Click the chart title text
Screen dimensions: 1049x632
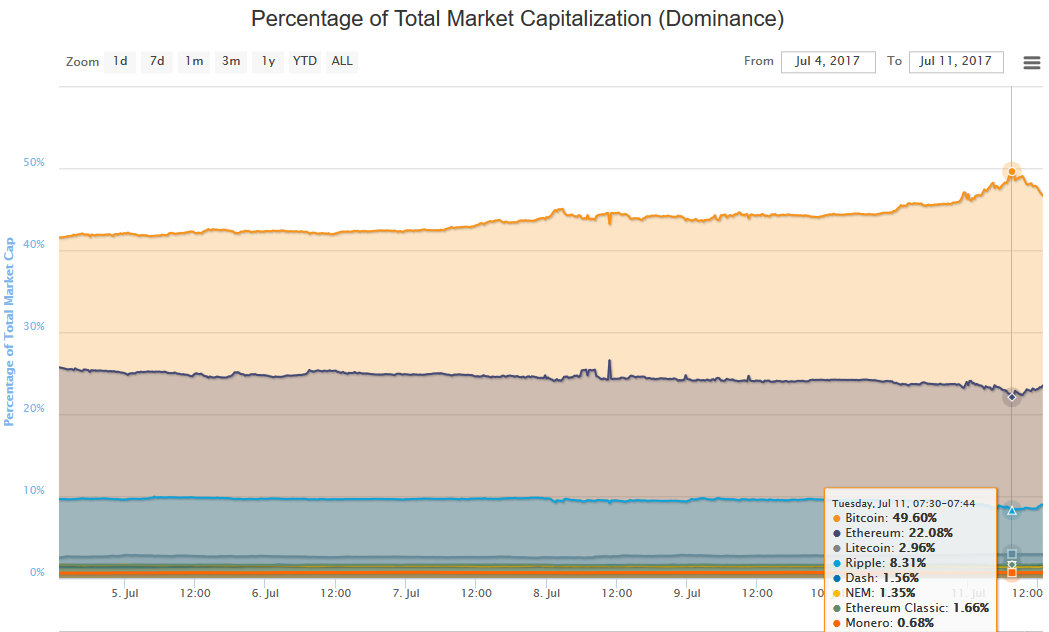(x=517, y=19)
